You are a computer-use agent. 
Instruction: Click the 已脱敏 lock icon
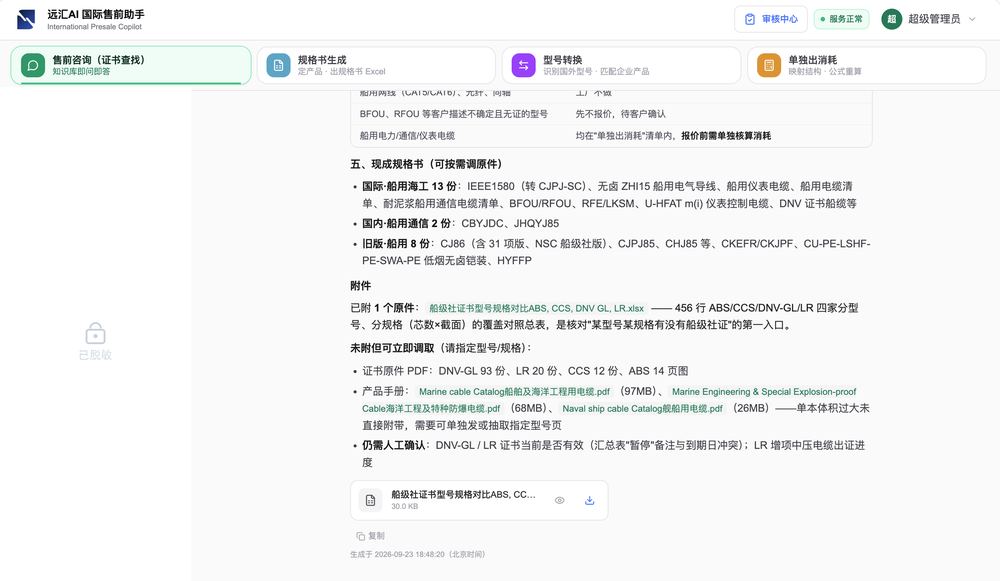click(x=95, y=333)
